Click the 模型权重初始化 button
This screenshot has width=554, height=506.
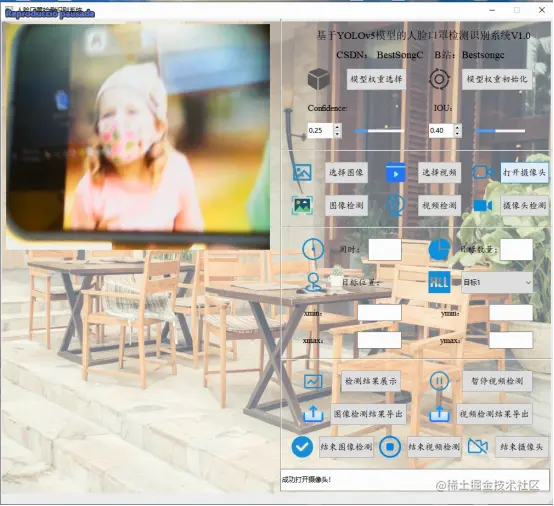point(497,79)
